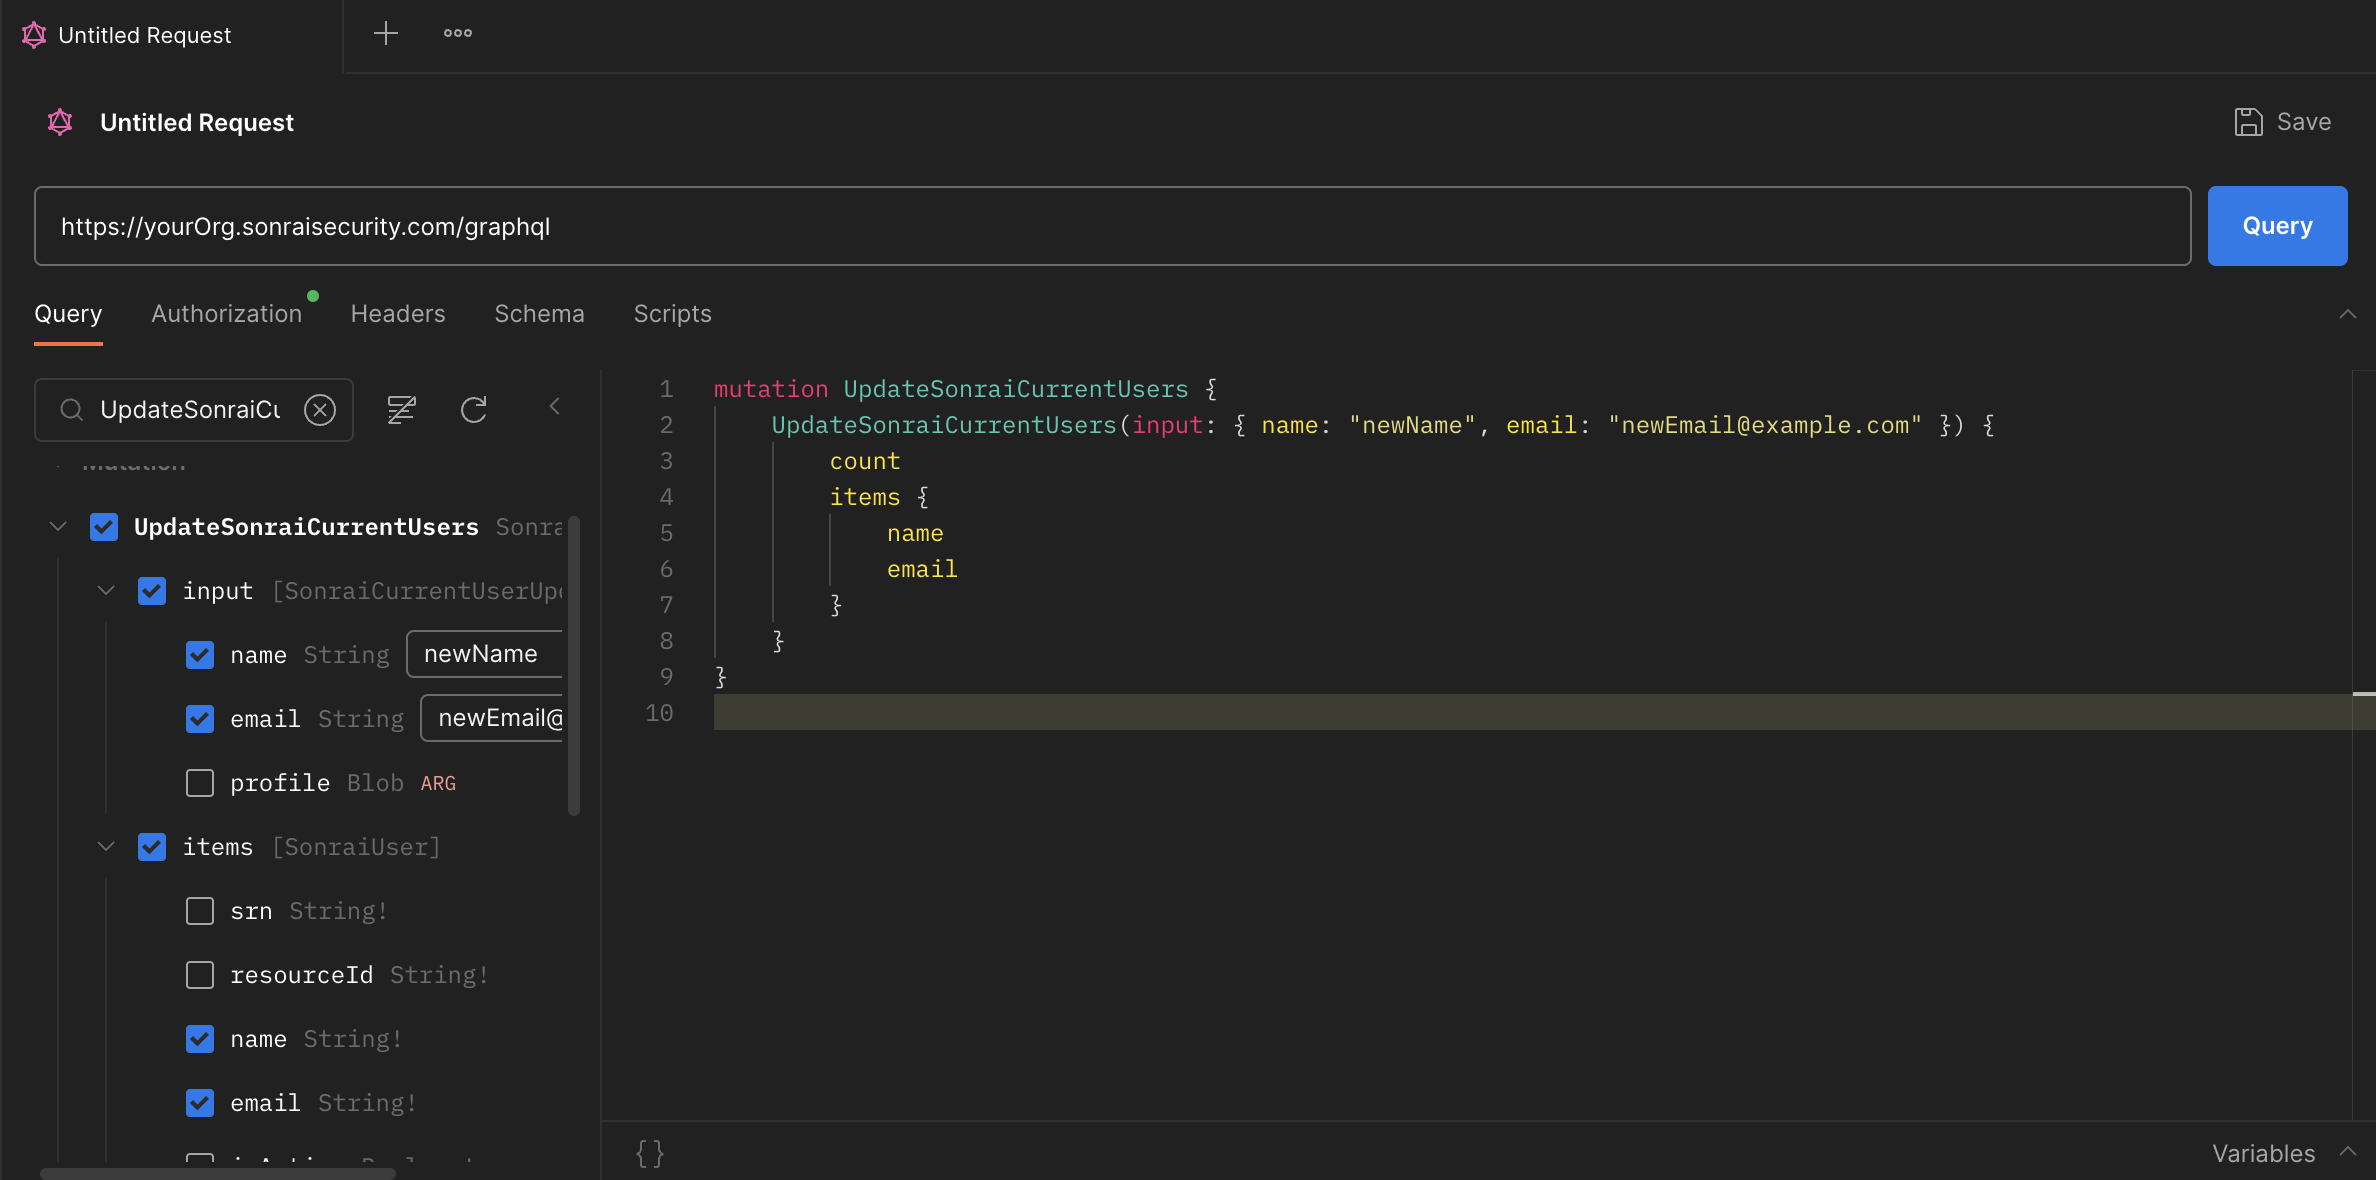Click the items field on line 4

(865, 497)
